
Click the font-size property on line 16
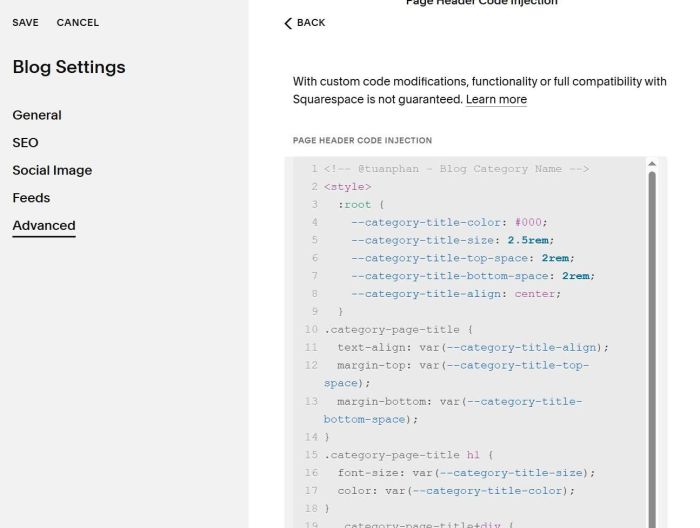pyautogui.click(x=371, y=473)
